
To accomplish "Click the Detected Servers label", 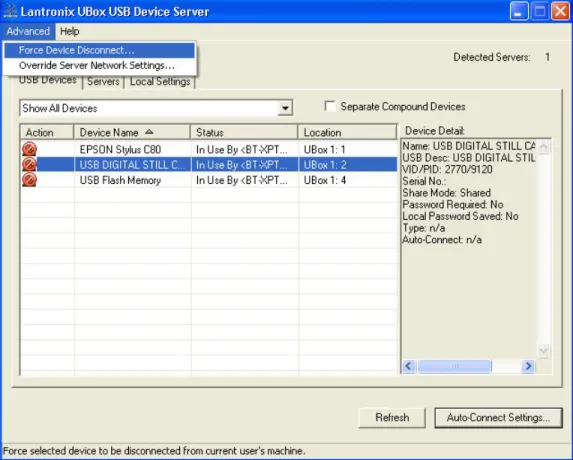I will point(492,57).
